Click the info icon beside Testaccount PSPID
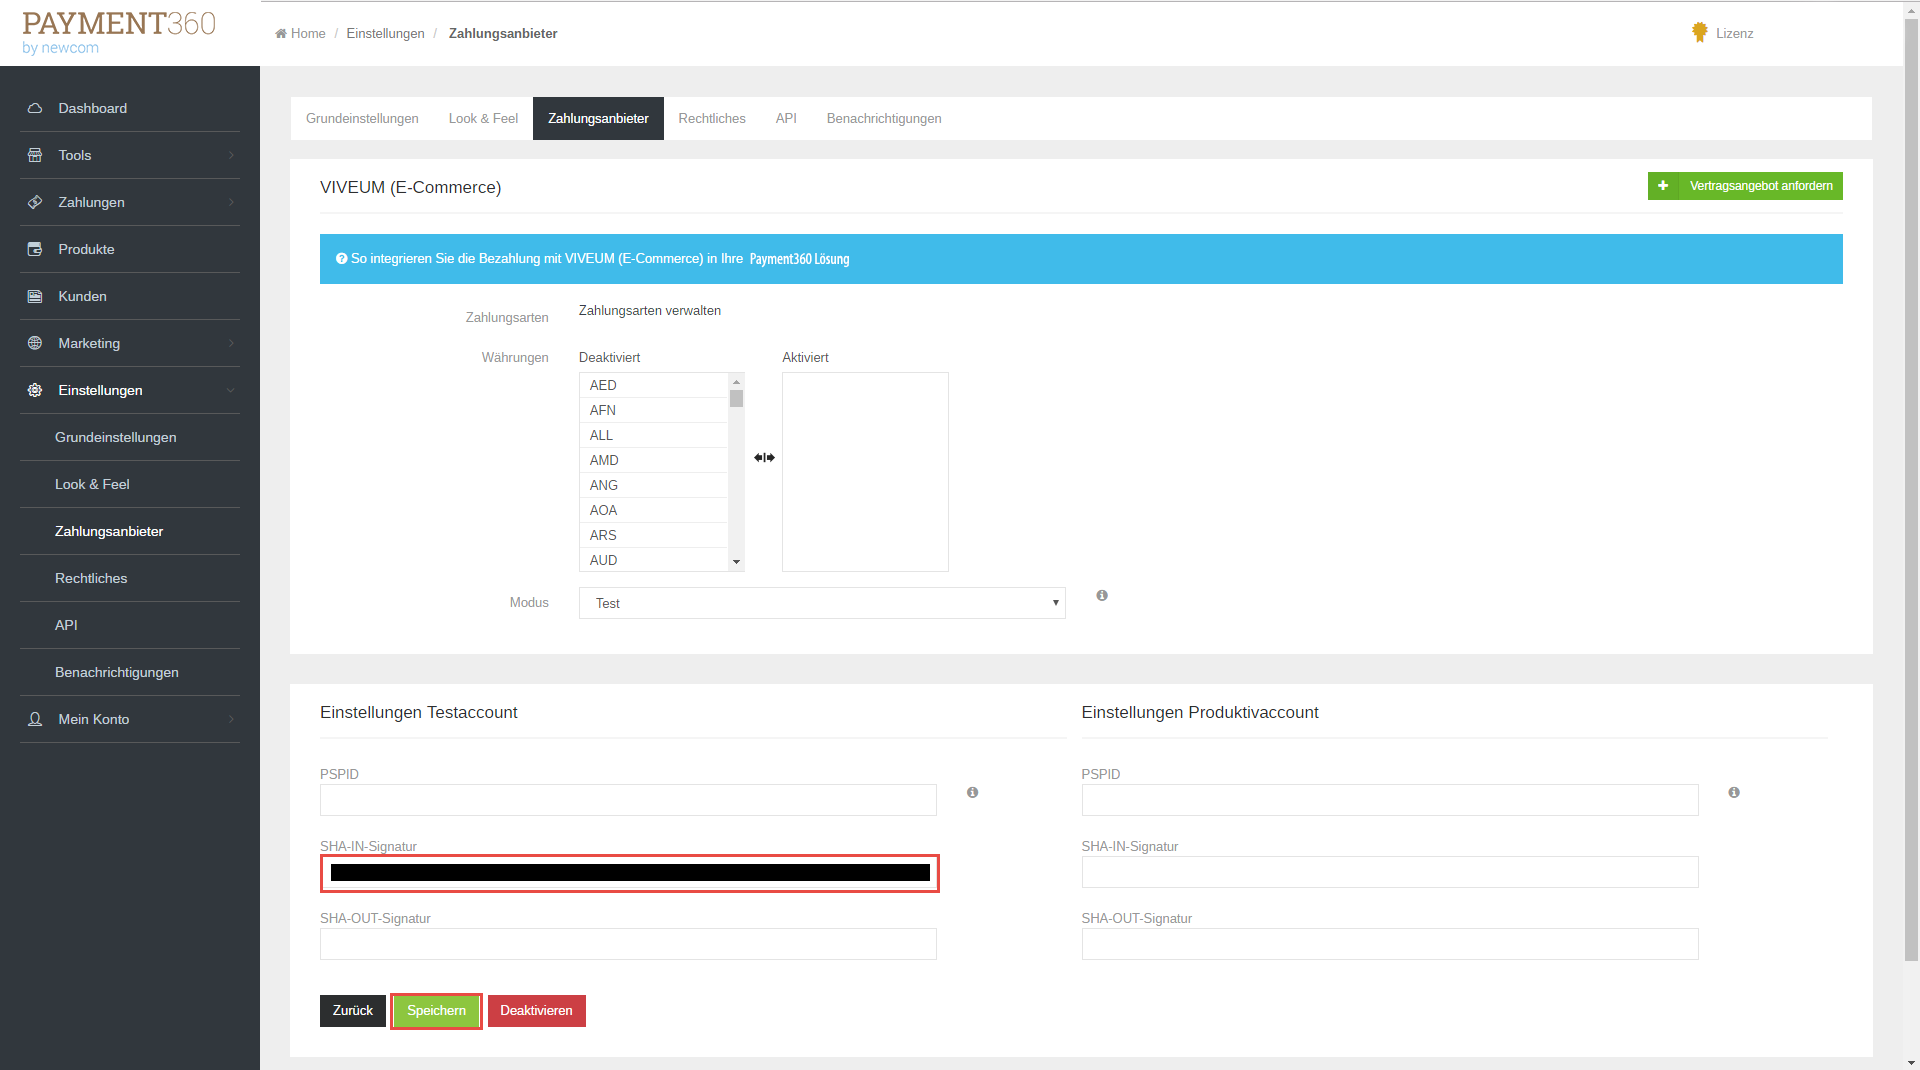1920x1070 pixels. coord(972,793)
